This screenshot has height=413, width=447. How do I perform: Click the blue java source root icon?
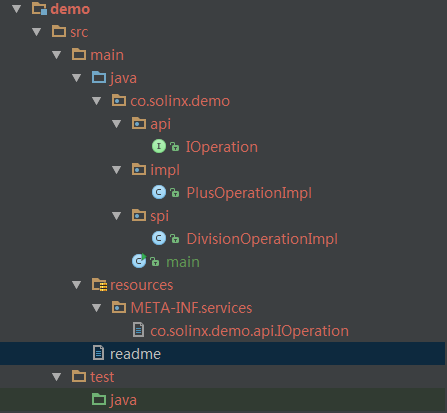[99, 77]
